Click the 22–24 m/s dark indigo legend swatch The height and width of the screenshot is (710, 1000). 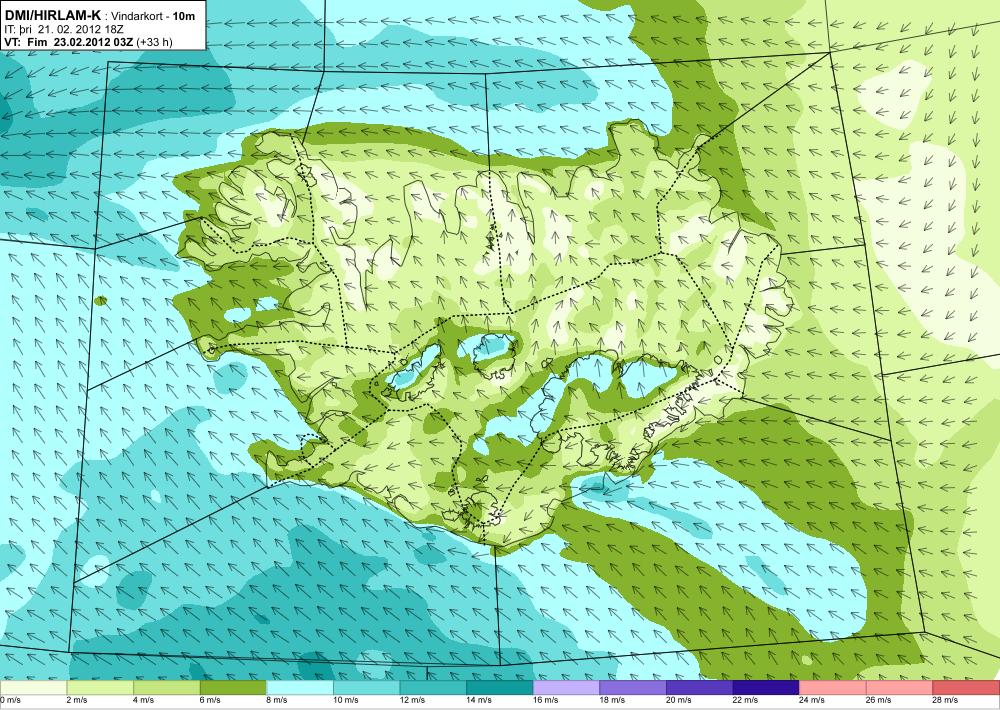click(x=766, y=688)
